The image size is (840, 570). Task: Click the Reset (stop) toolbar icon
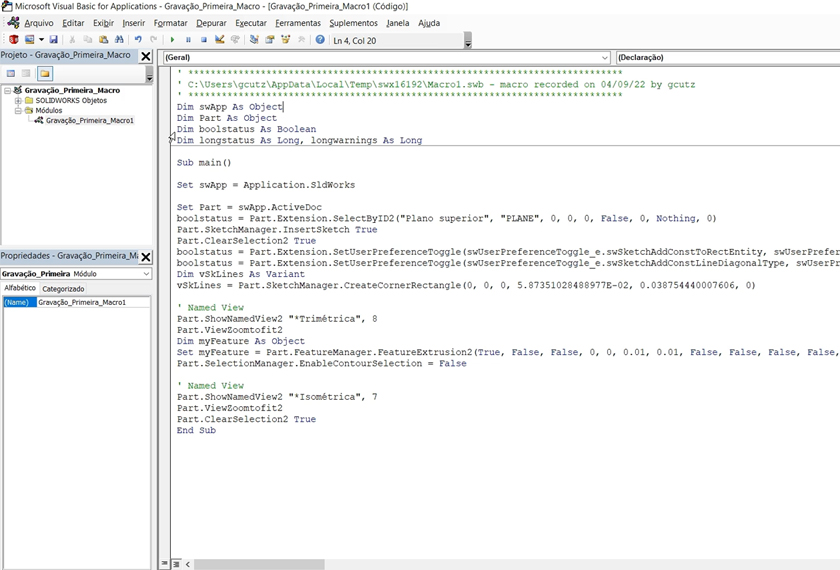(203, 40)
